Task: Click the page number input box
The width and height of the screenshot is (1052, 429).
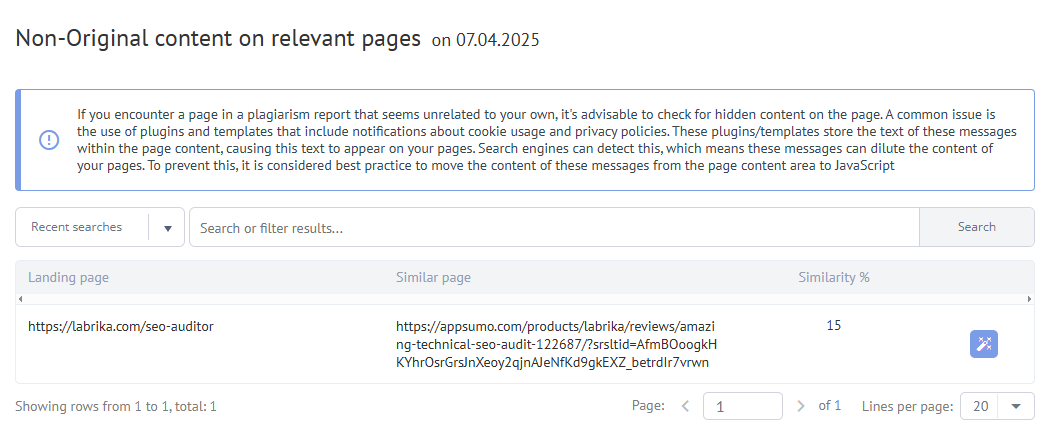Action: point(742,406)
